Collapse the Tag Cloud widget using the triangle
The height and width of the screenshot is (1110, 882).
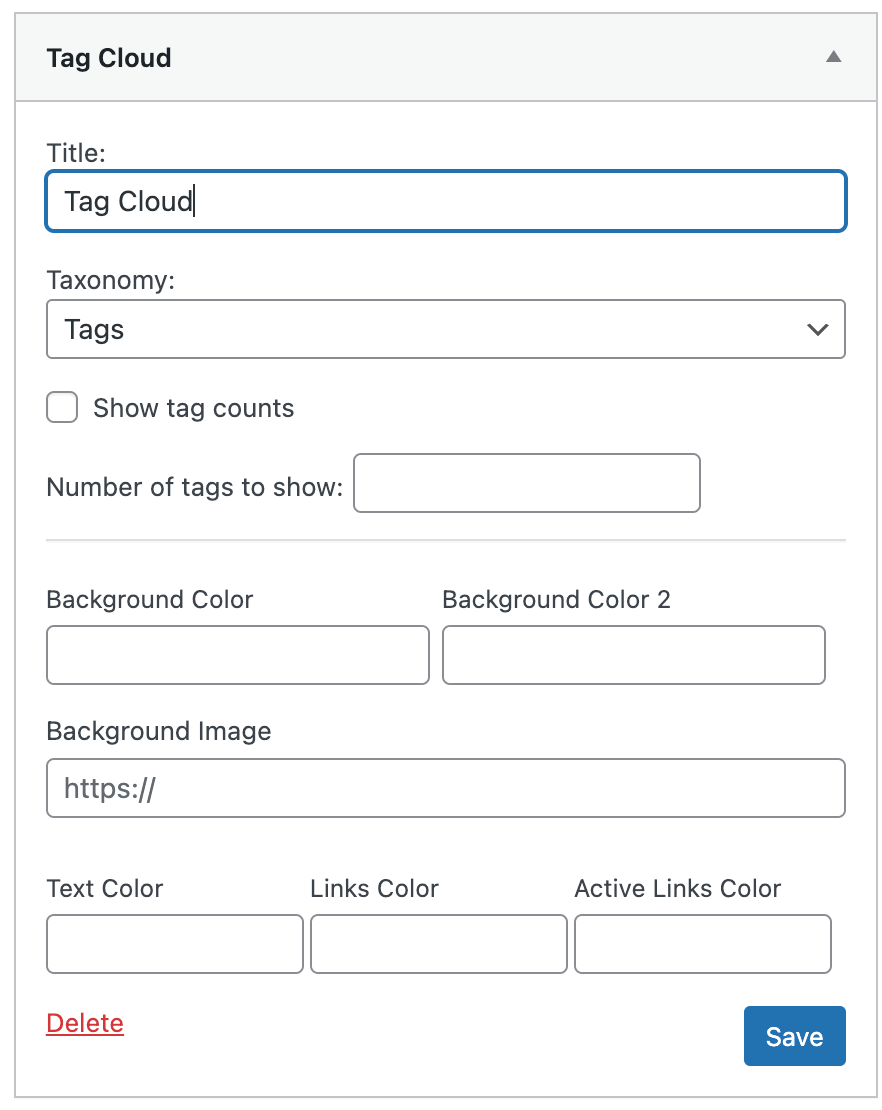833,57
